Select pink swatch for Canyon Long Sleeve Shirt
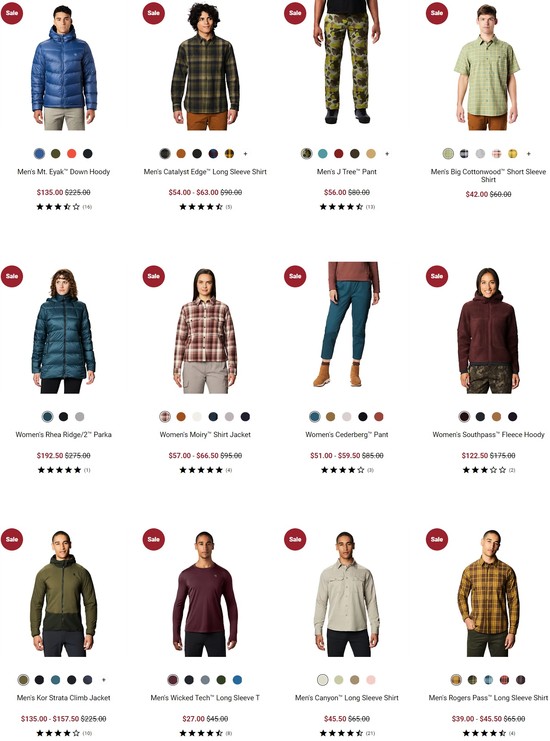 point(371,680)
